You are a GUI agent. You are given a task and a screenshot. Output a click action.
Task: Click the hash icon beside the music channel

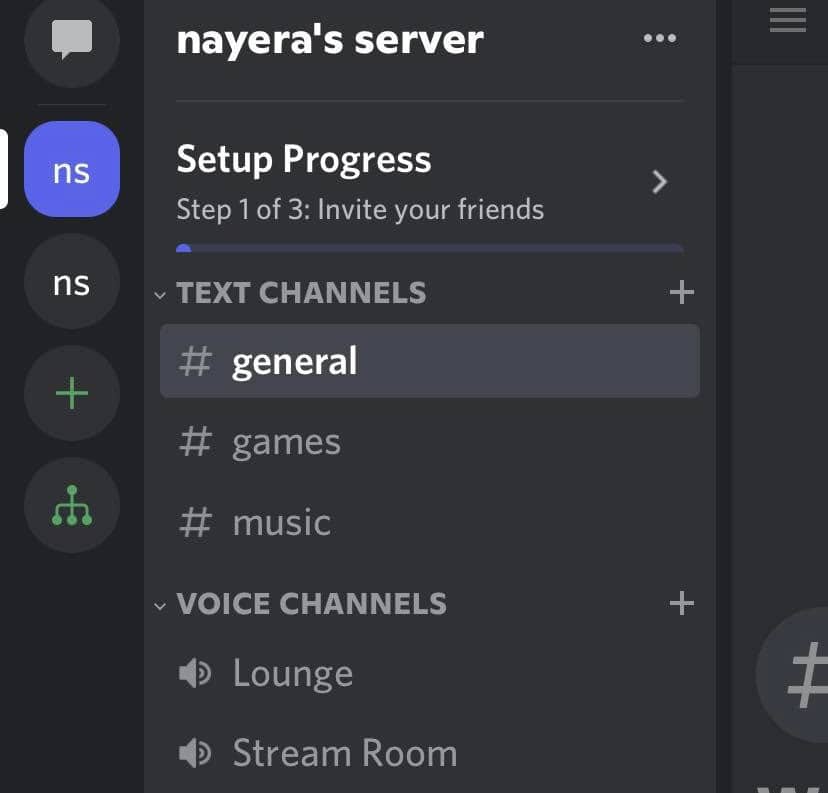coord(195,522)
